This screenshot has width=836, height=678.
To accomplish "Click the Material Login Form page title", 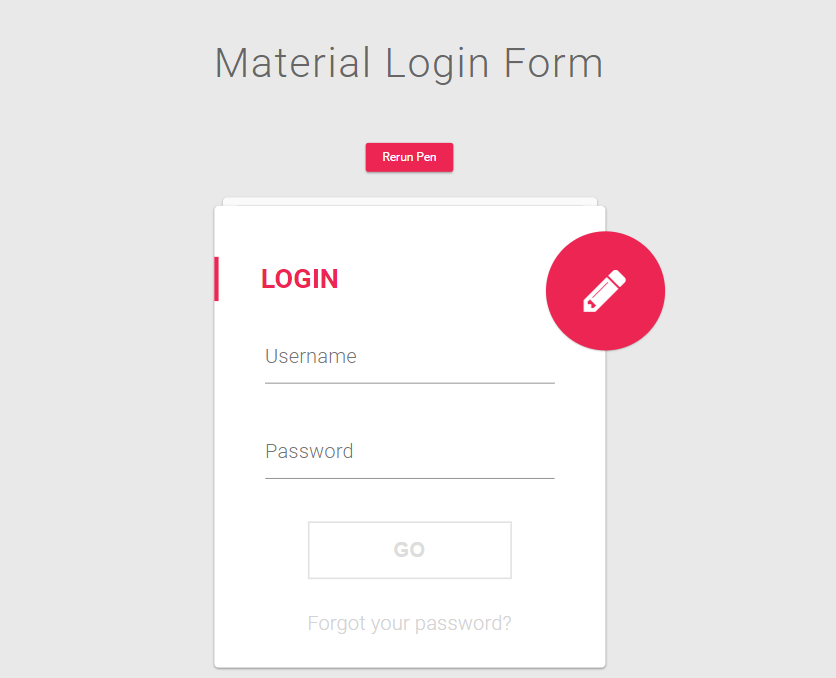I will pos(409,63).
